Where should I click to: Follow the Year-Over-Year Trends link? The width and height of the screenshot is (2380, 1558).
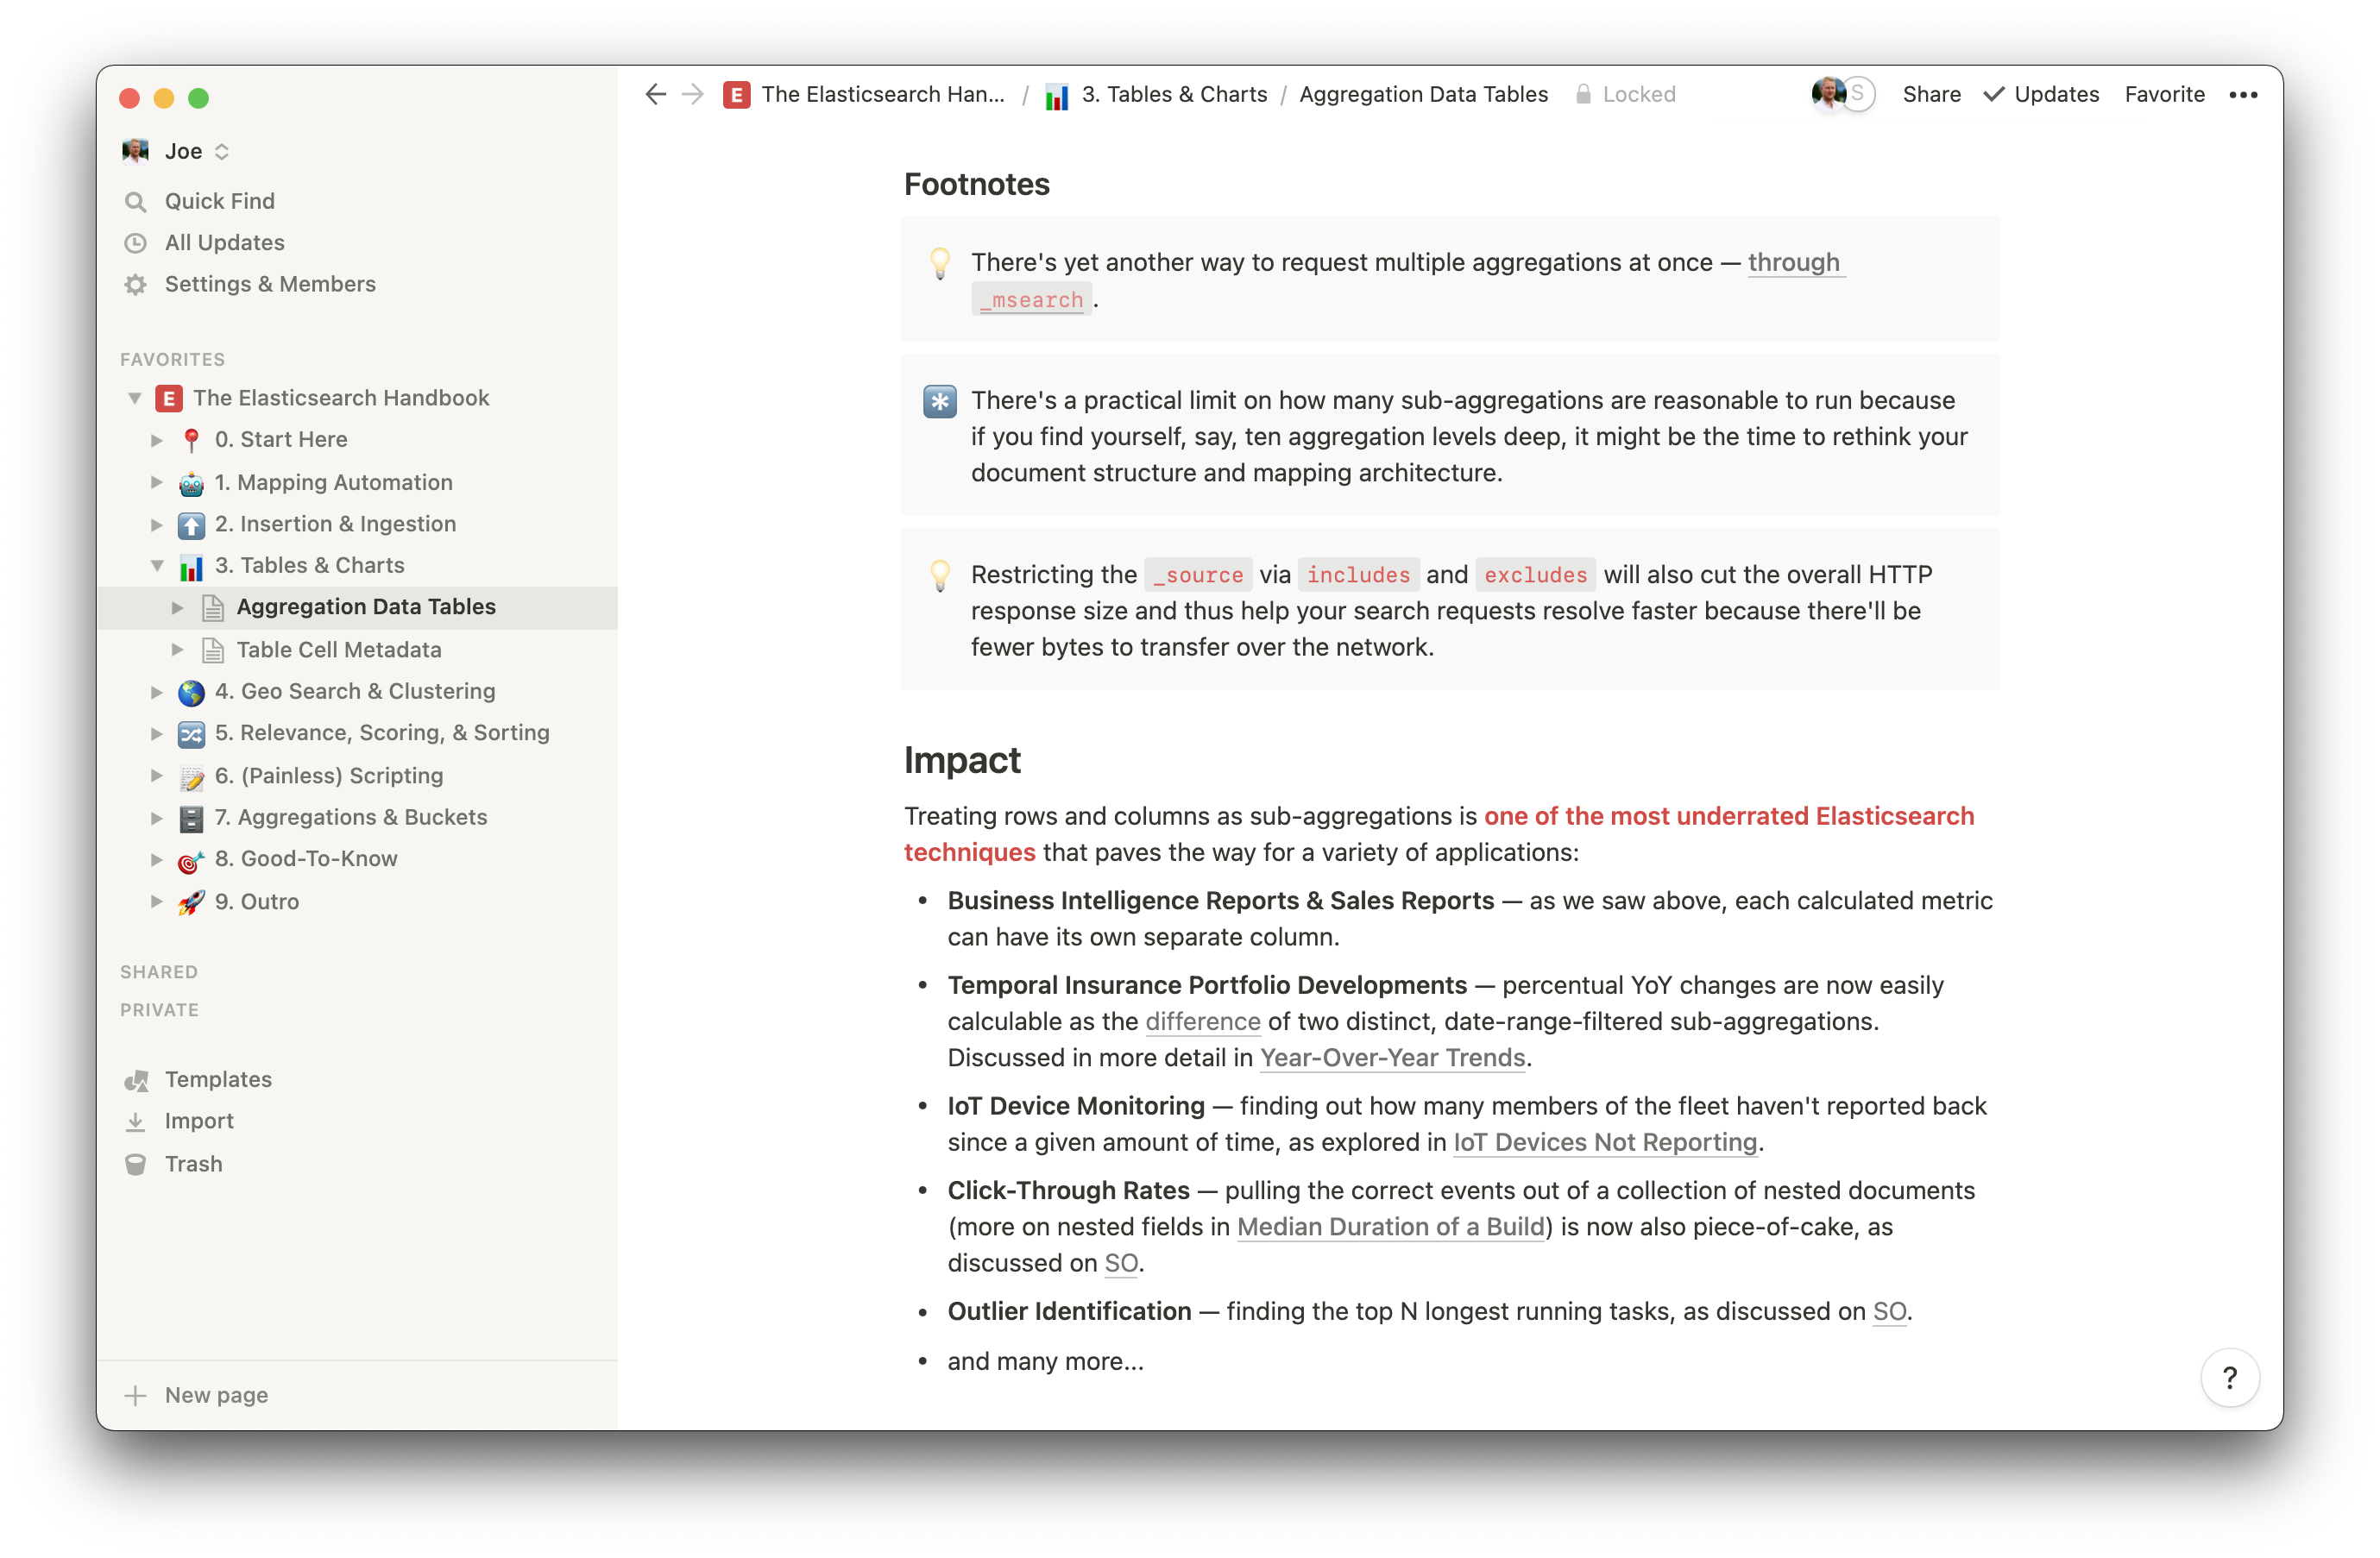(1392, 1057)
